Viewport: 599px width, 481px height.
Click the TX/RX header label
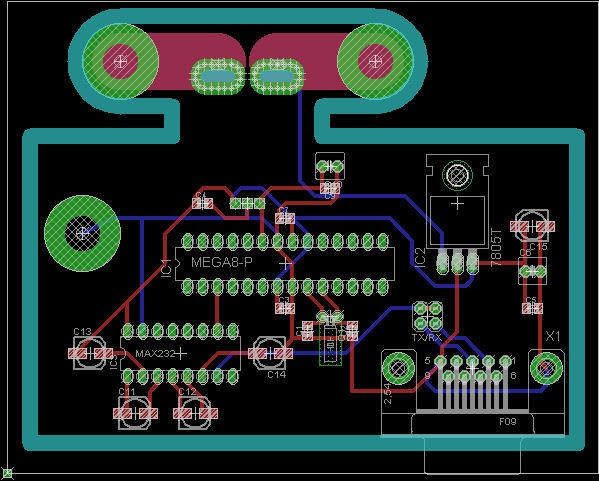[427, 338]
